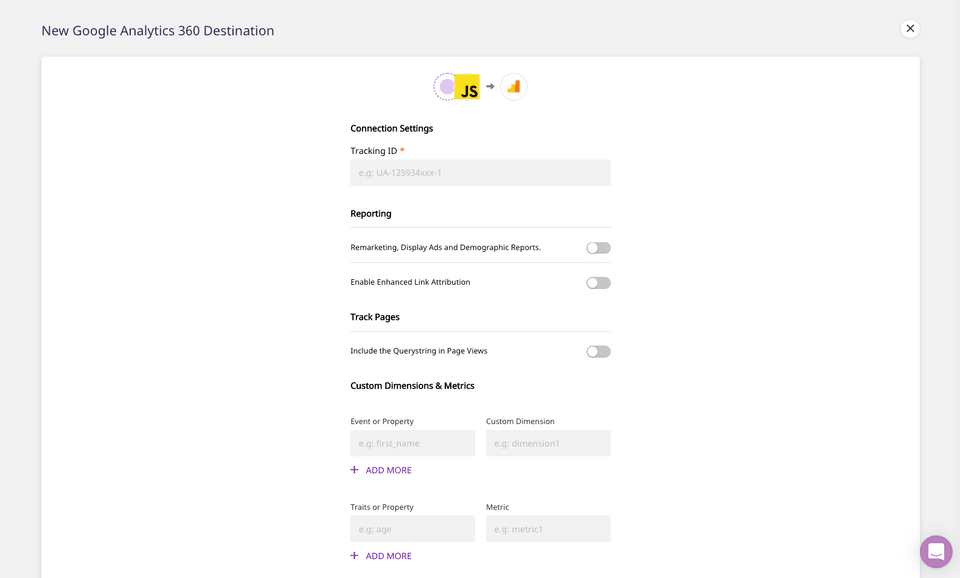Open the Intercom chat bubble
This screenshot has height=578, width=960.
936,551
